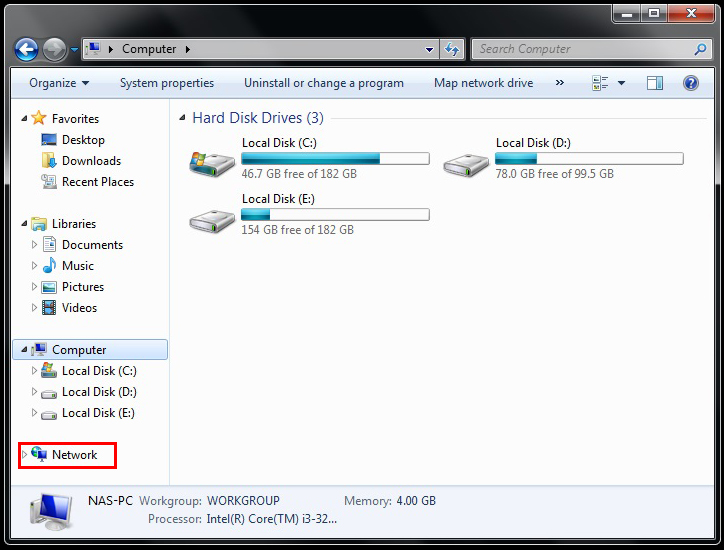Open address bar history dropdown
Viewport: 724px width, 550px height.
429,49
